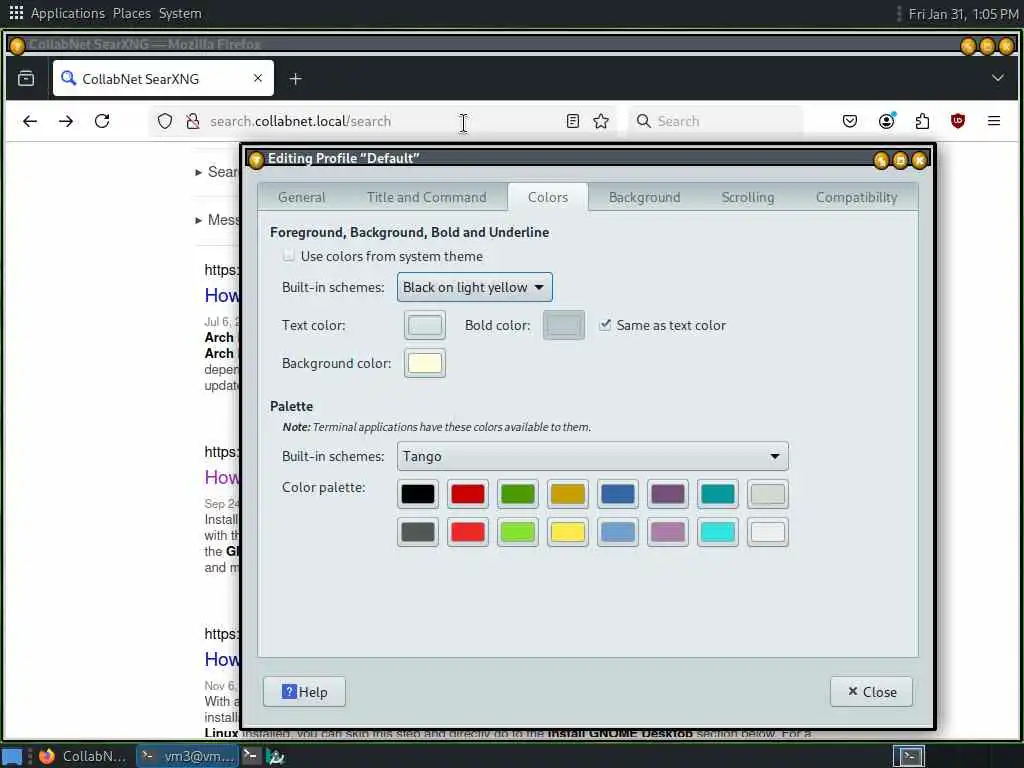Viewport: 1024px width, 768px height.
Task: Switch to Compatibility tab
Action: [x=856, y=197]
